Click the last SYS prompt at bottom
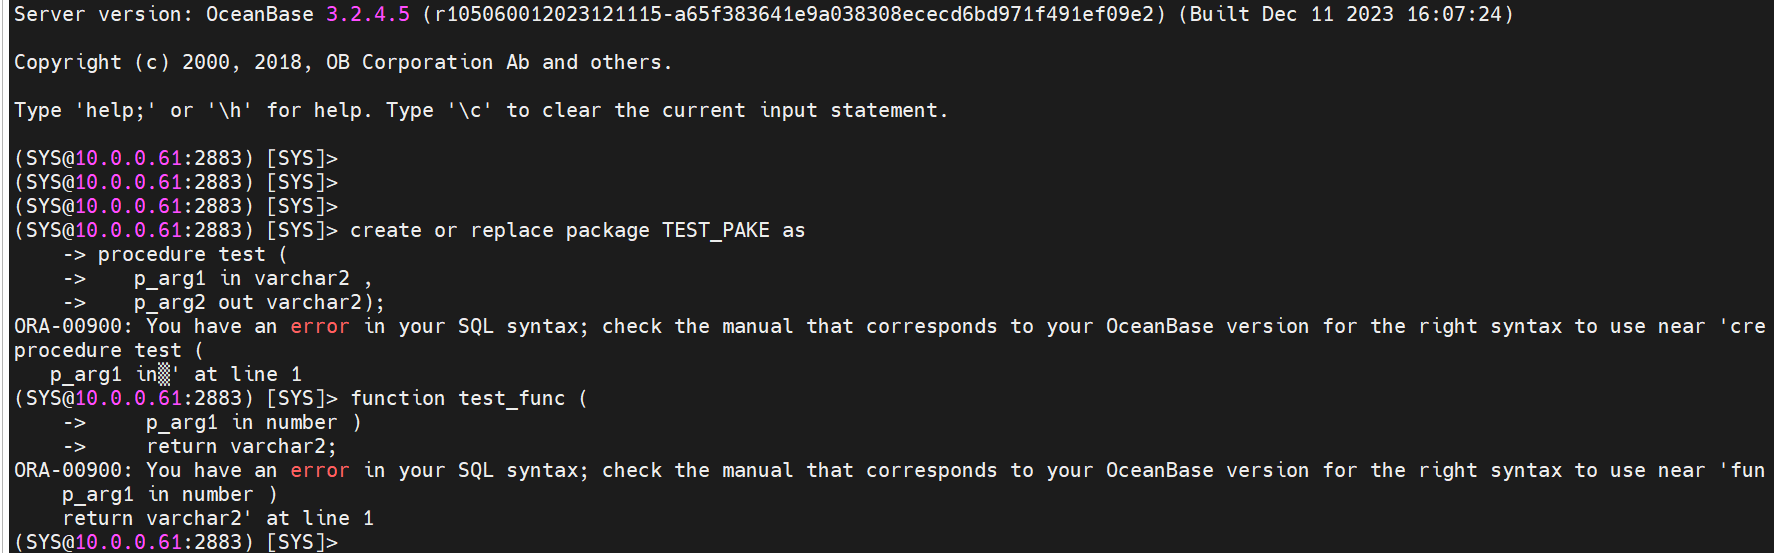 click(x=176, y=542)
